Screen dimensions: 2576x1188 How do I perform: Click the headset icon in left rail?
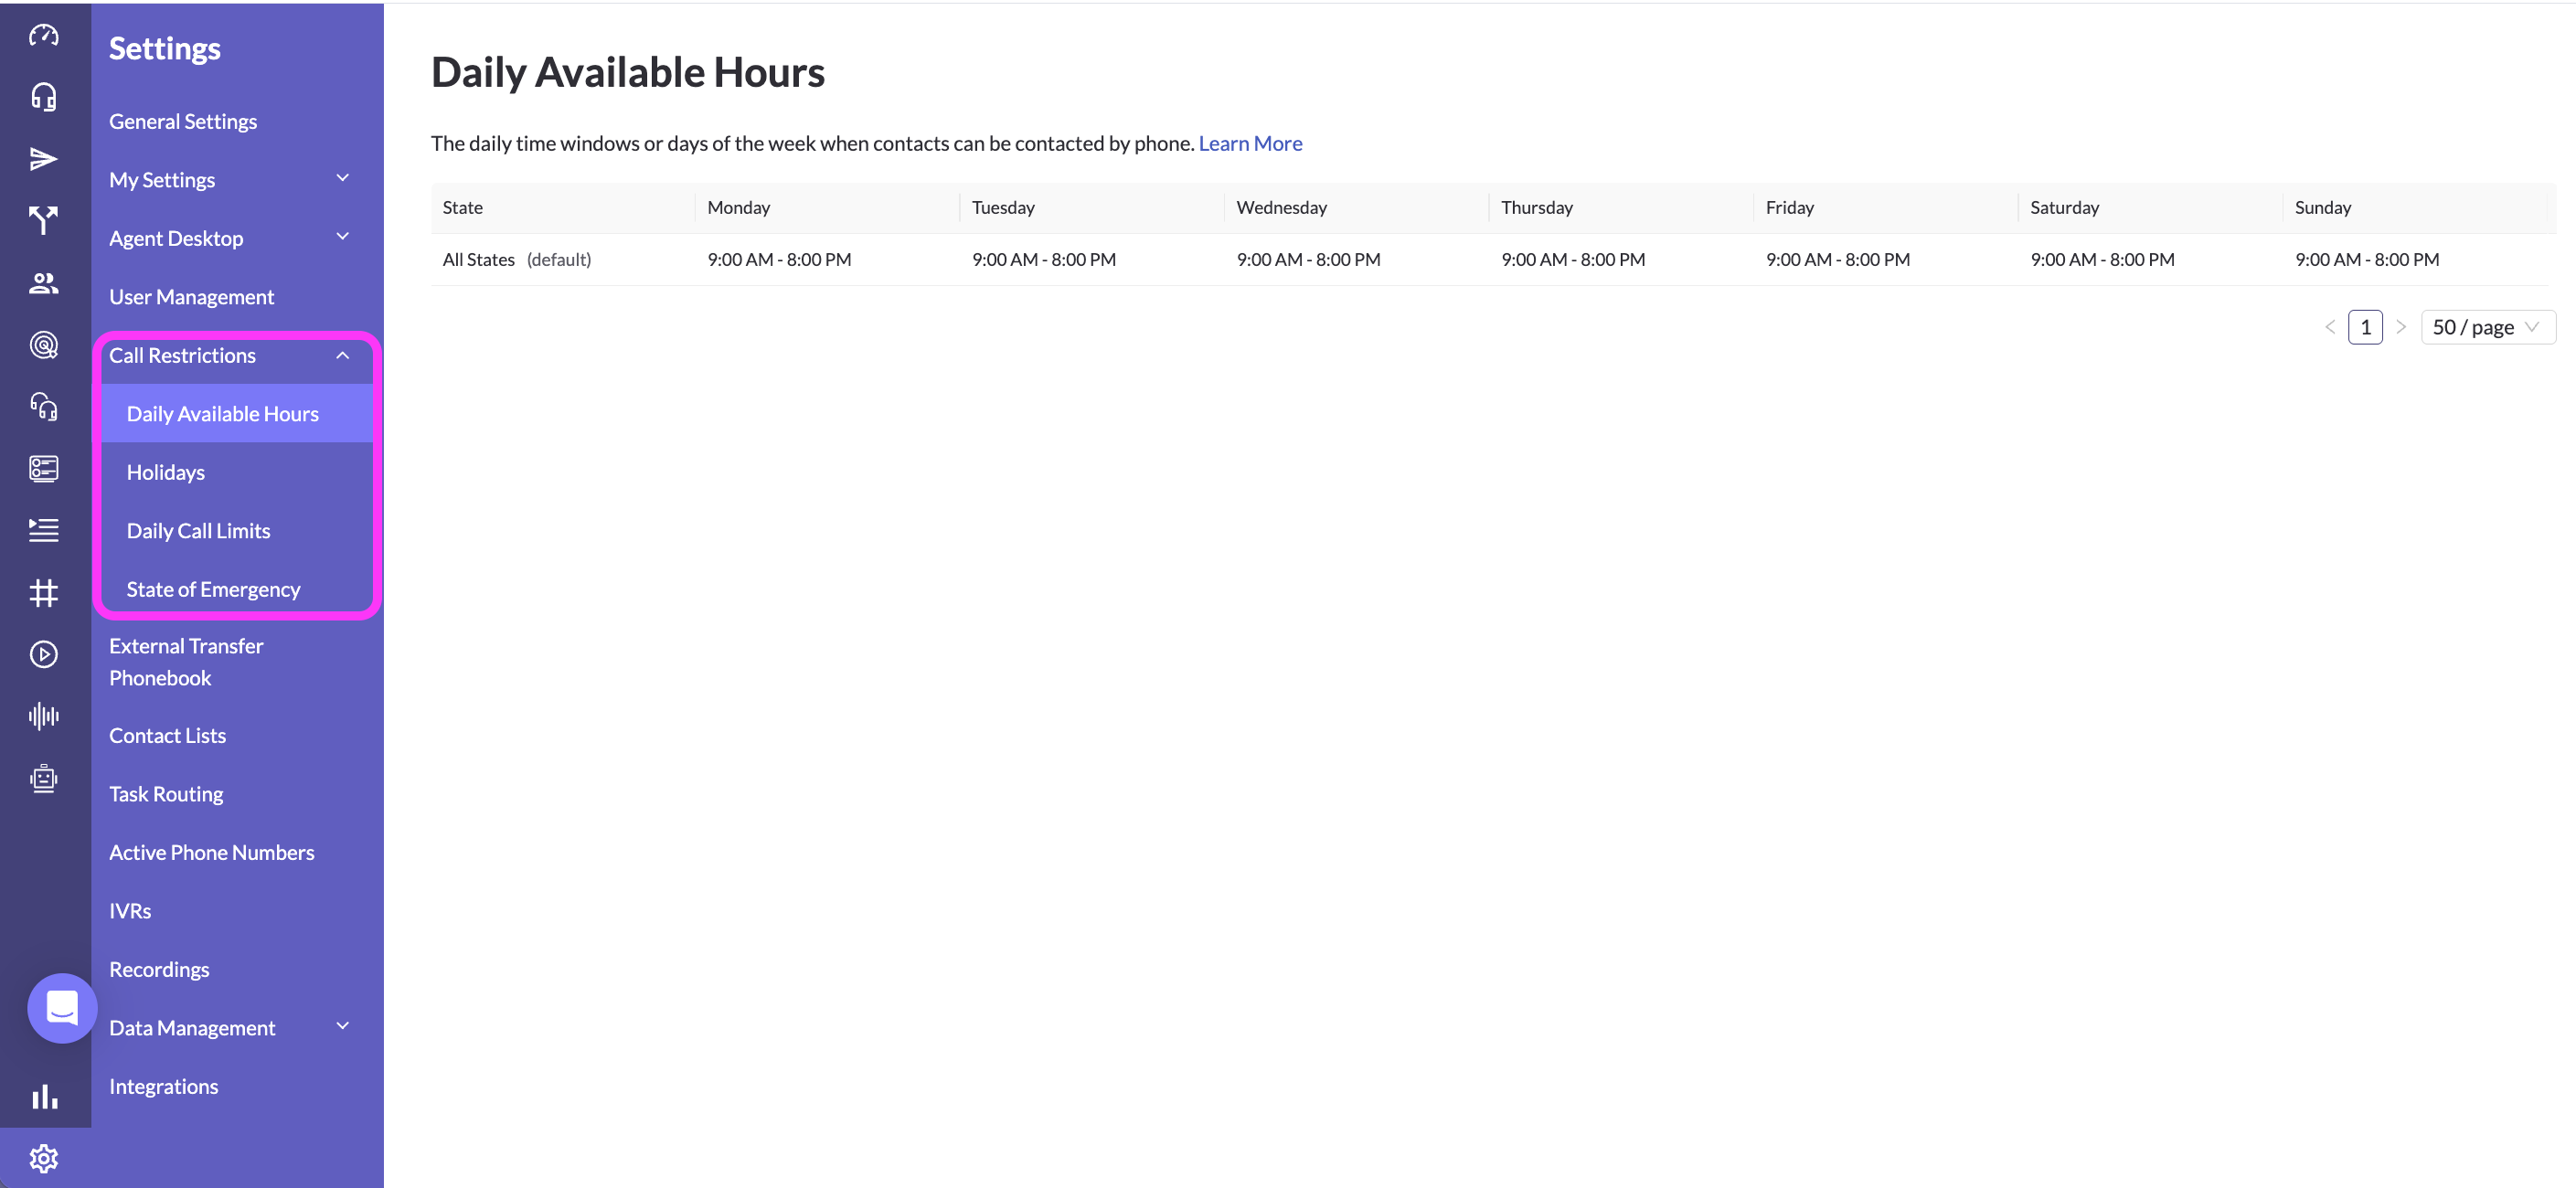coord(43,97)
